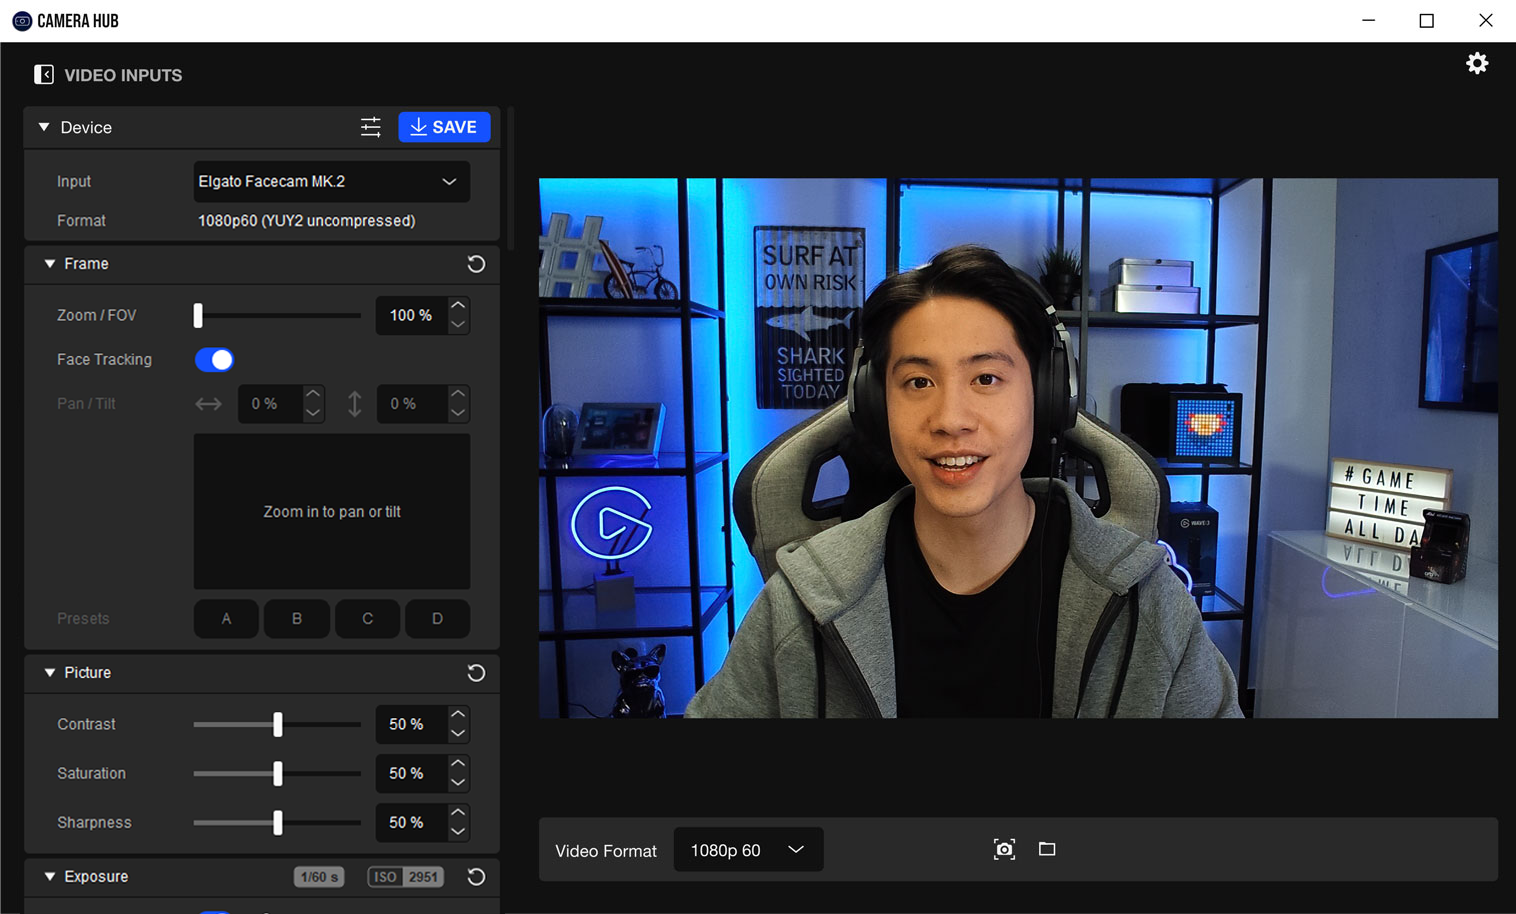Click the VIDEO INPUTS heading
Screen dimensions: 1516x914
(x=123, y=75)
